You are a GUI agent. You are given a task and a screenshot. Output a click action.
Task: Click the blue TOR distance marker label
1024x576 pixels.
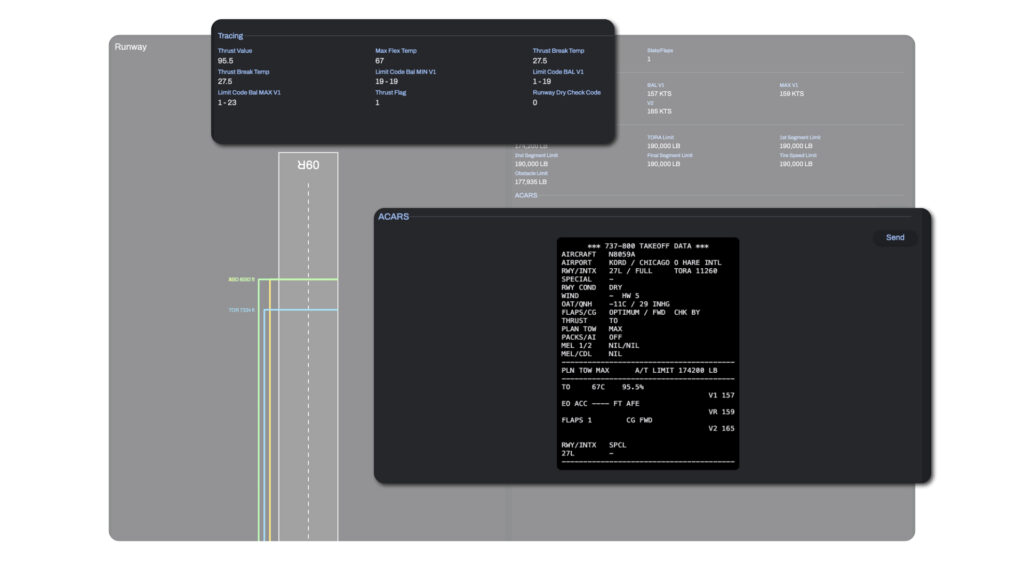pos(242,310)
